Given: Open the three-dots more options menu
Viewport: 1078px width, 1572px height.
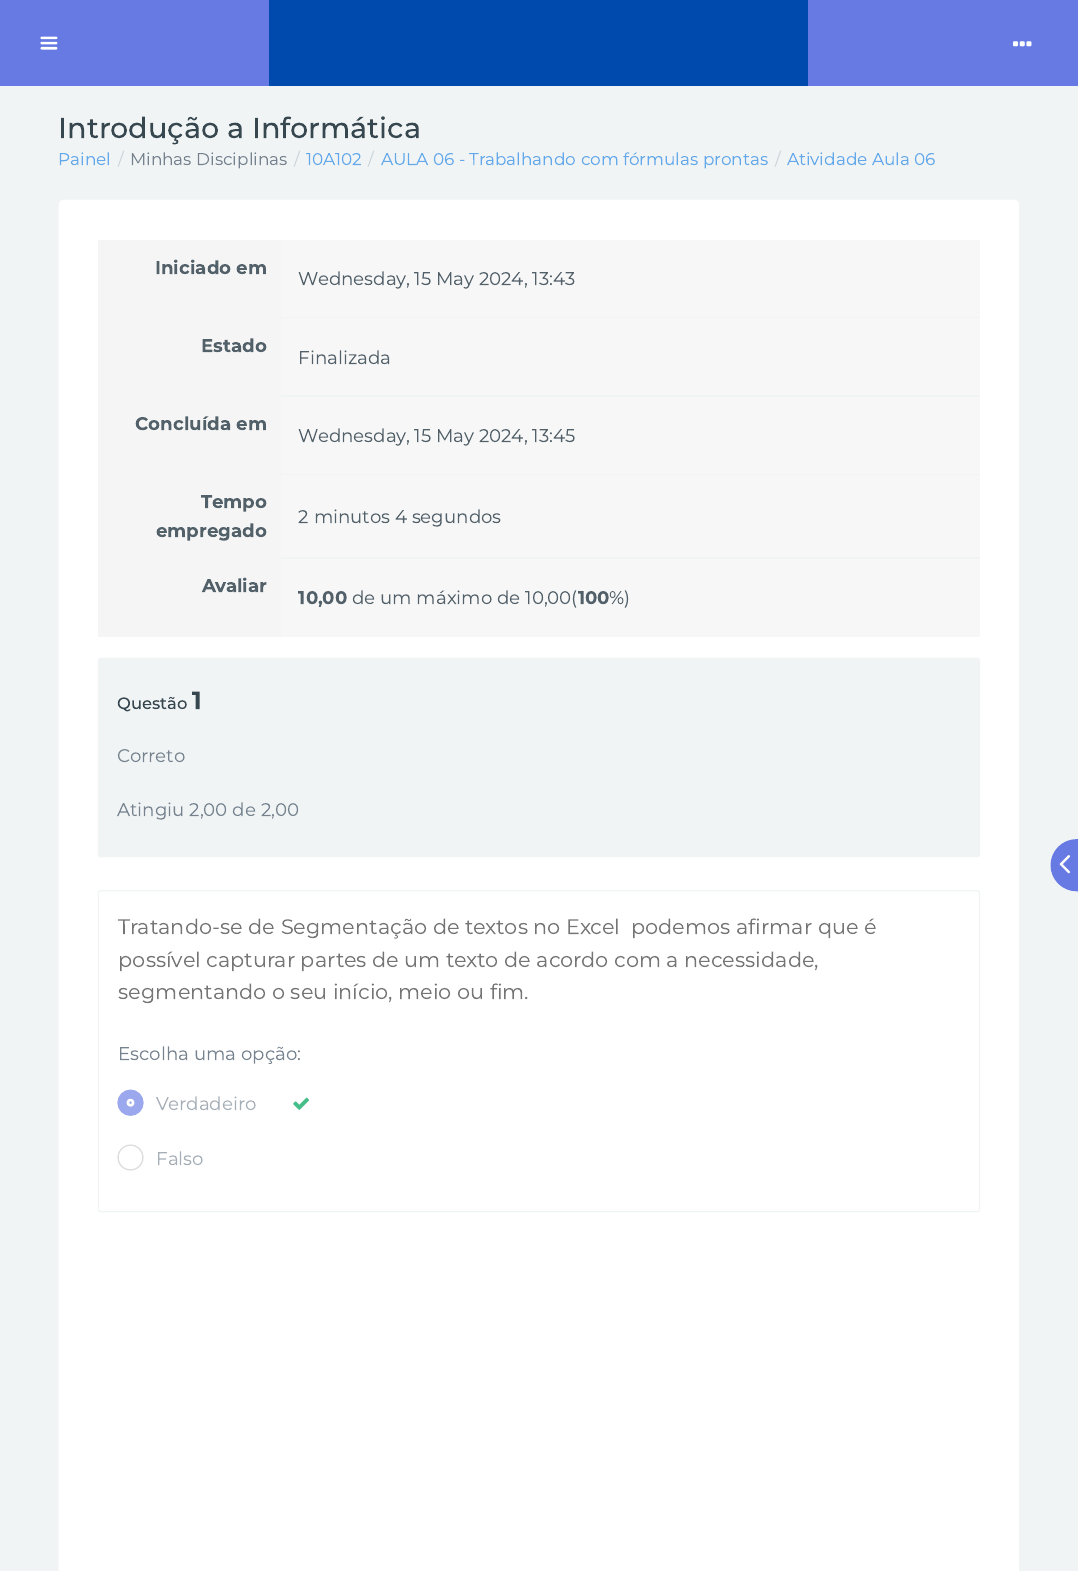Looking at the screenshot, I should click(1022, 44).
